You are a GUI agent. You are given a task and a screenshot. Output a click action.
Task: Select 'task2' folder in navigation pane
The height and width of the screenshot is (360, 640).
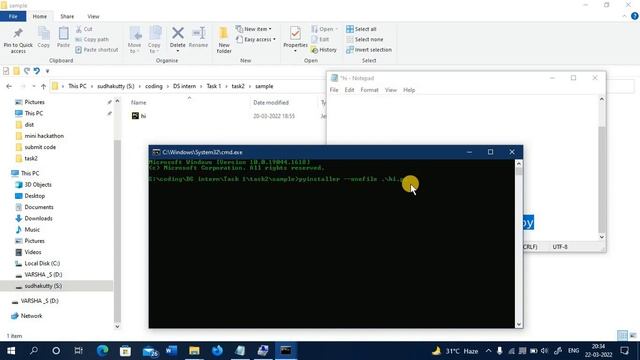31,158
